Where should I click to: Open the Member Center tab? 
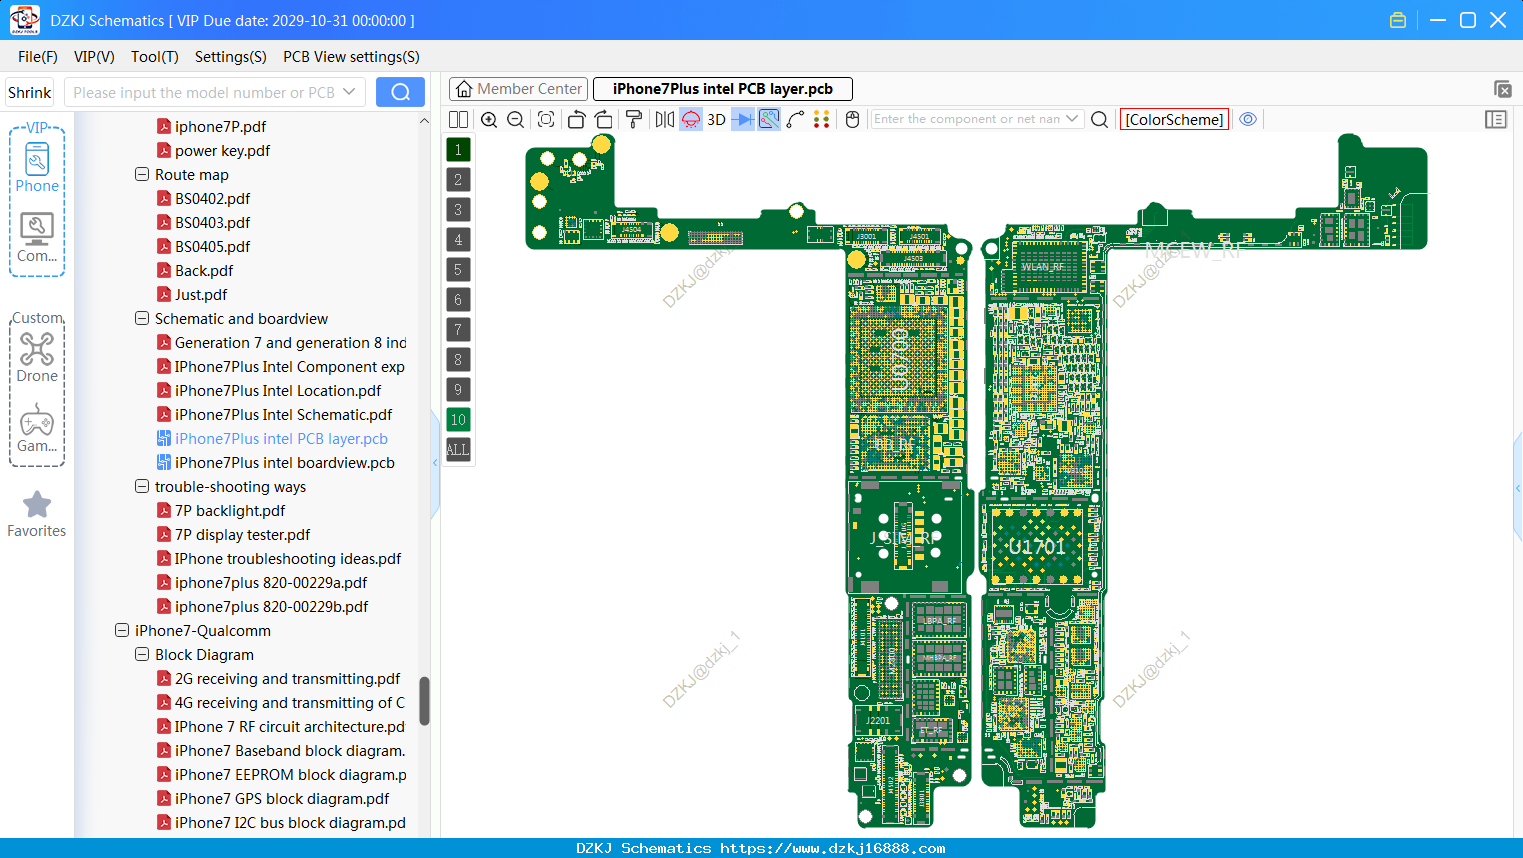(518, 89)
